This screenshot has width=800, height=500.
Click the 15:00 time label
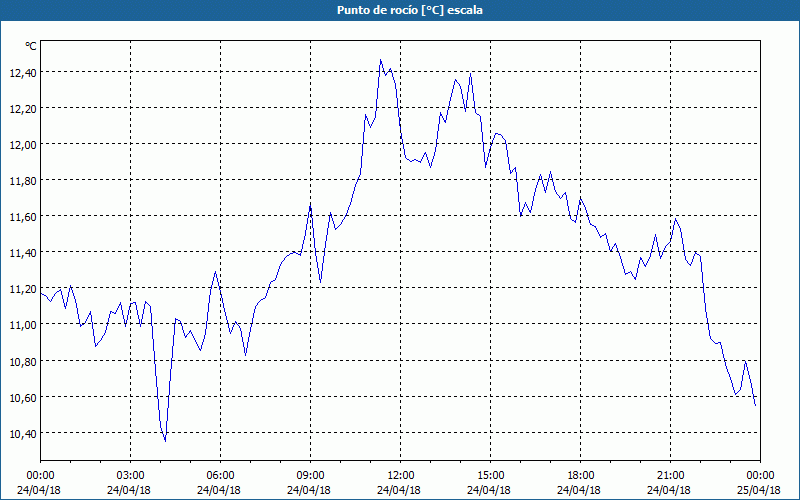[491, 476]
